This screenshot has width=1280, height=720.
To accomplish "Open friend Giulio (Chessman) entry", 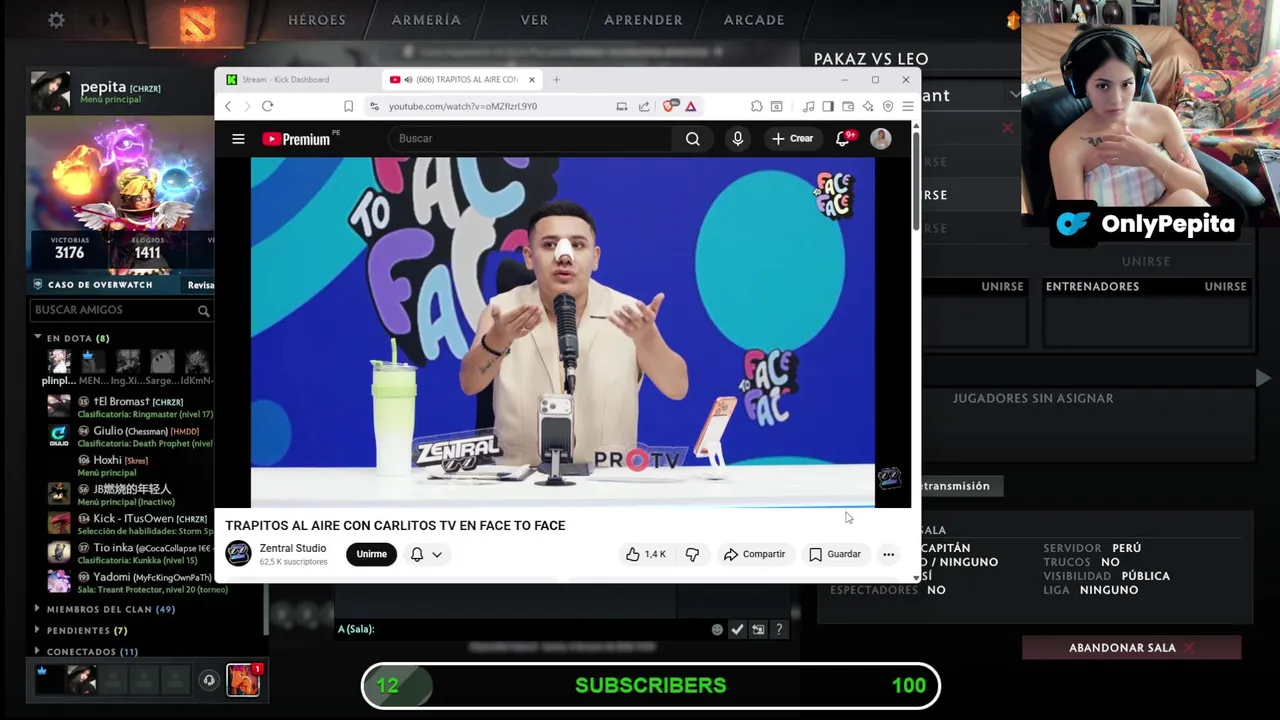I will click(130, 436).
